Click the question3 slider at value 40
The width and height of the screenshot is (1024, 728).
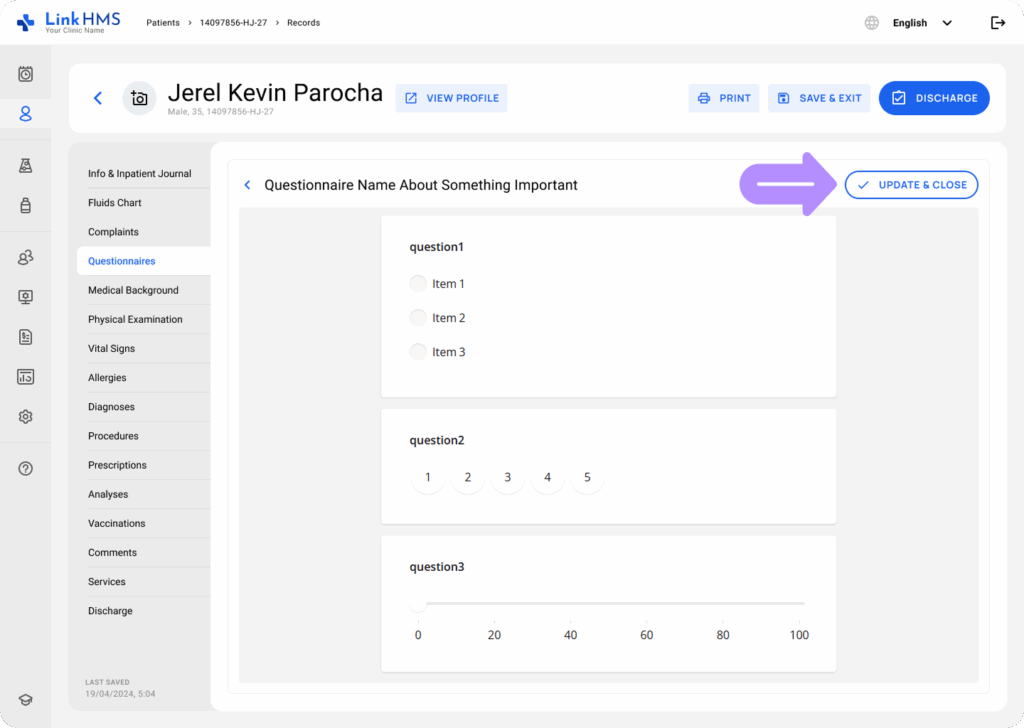(x=570, y=604)
